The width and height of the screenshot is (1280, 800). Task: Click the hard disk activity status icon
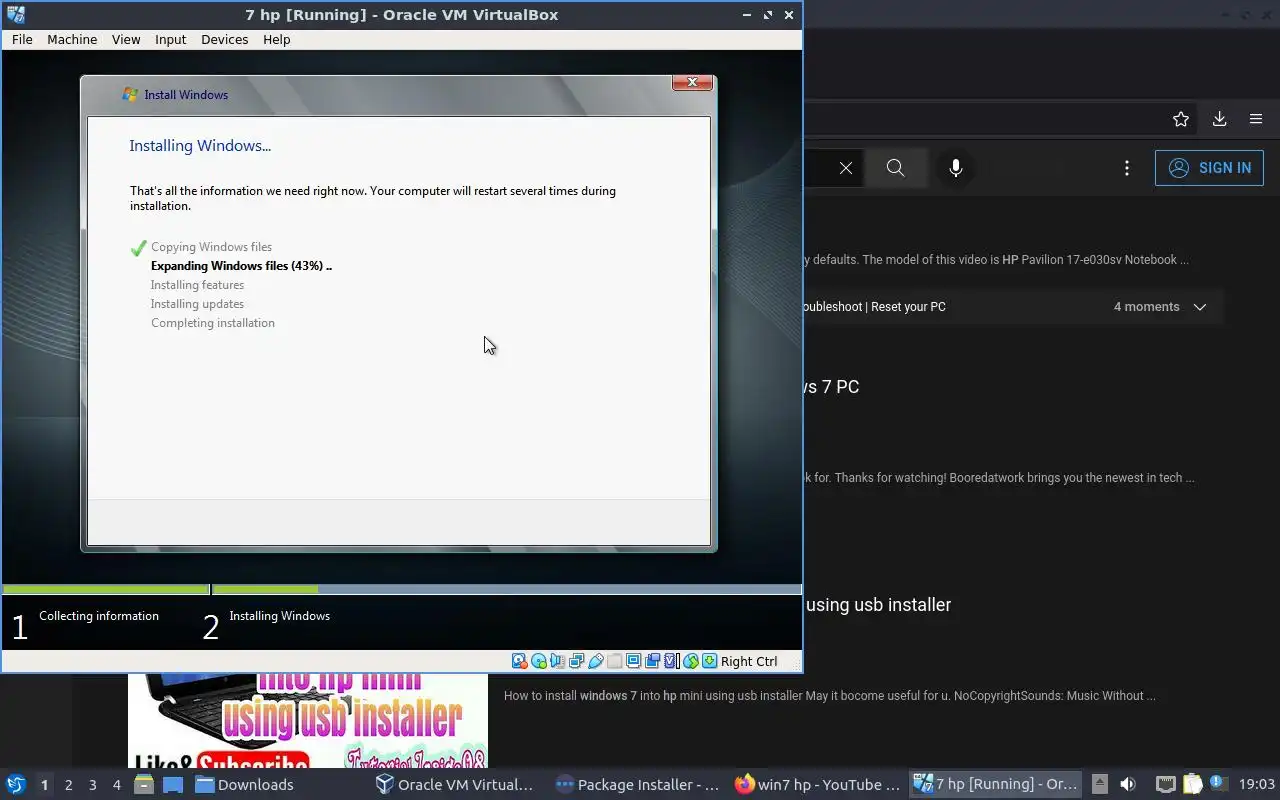point(520,661)
